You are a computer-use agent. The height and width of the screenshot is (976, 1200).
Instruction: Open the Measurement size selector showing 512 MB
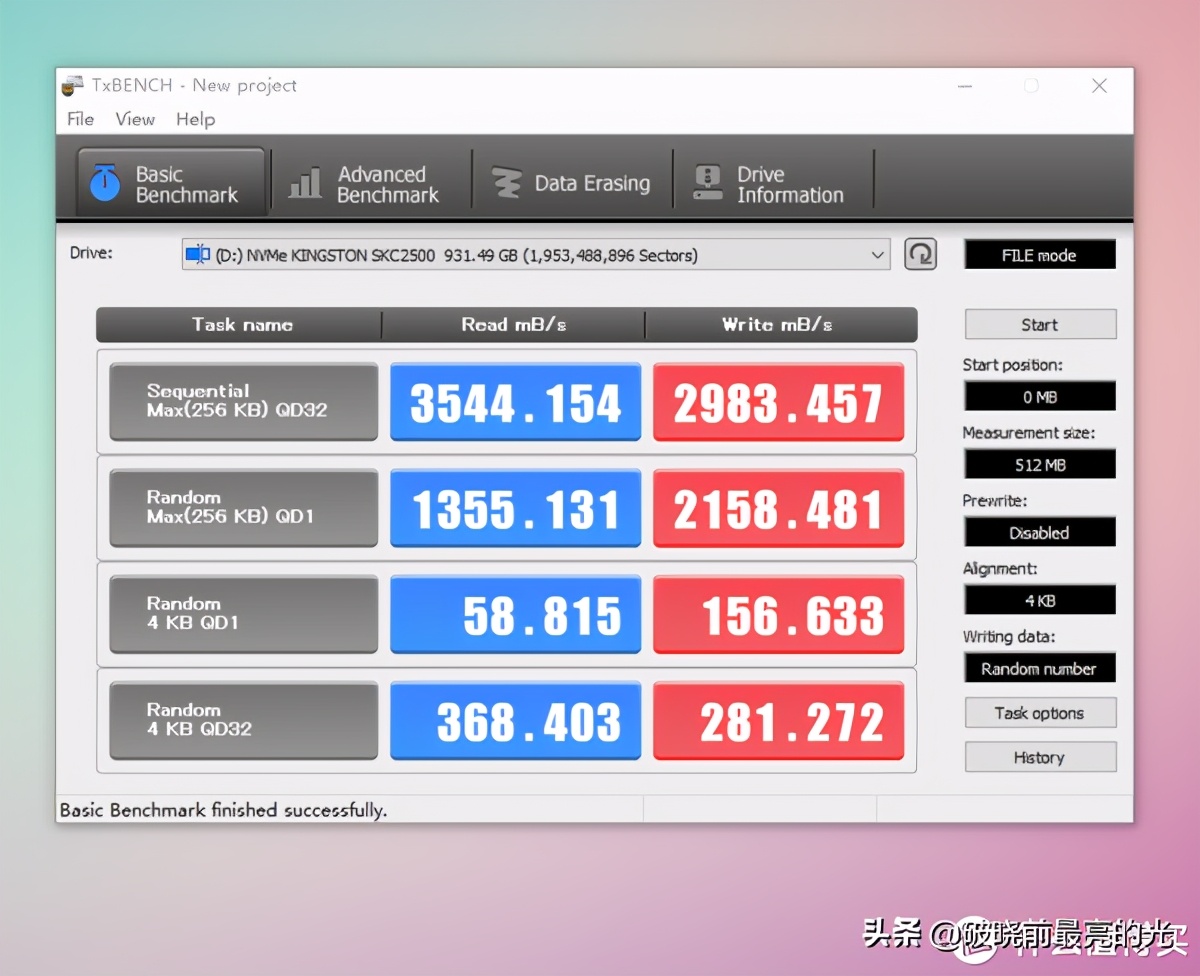pos(1039,464)
